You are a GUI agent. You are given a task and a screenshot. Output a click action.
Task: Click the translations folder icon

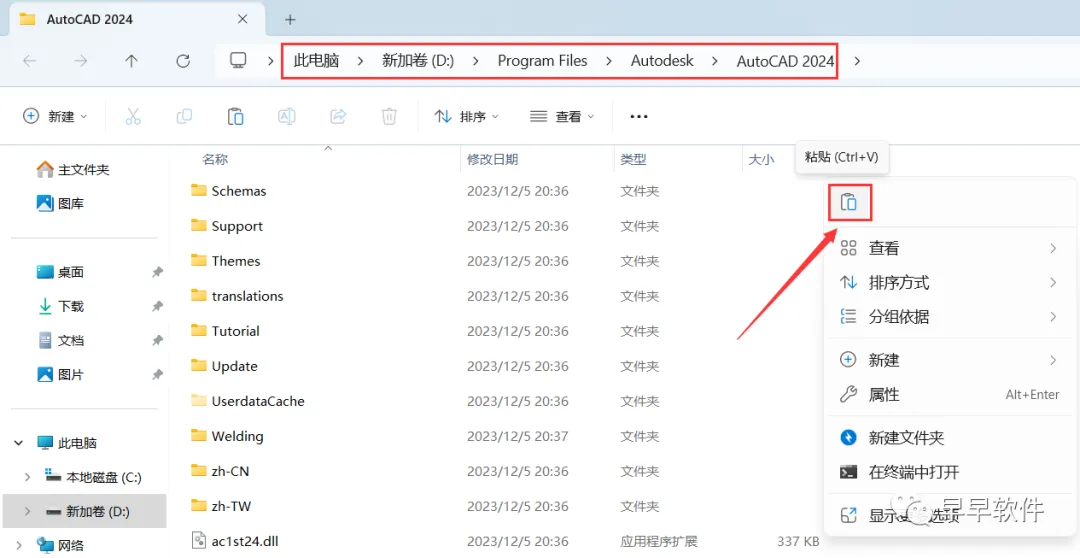tap(199, 296)
